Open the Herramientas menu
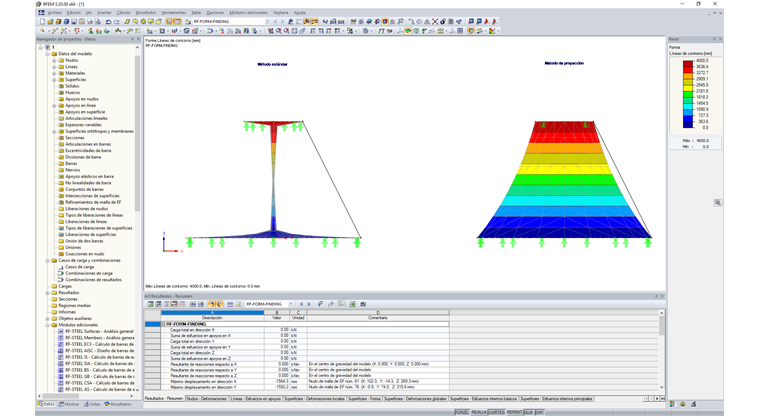 pyautogui.click(x=174, y=13)
